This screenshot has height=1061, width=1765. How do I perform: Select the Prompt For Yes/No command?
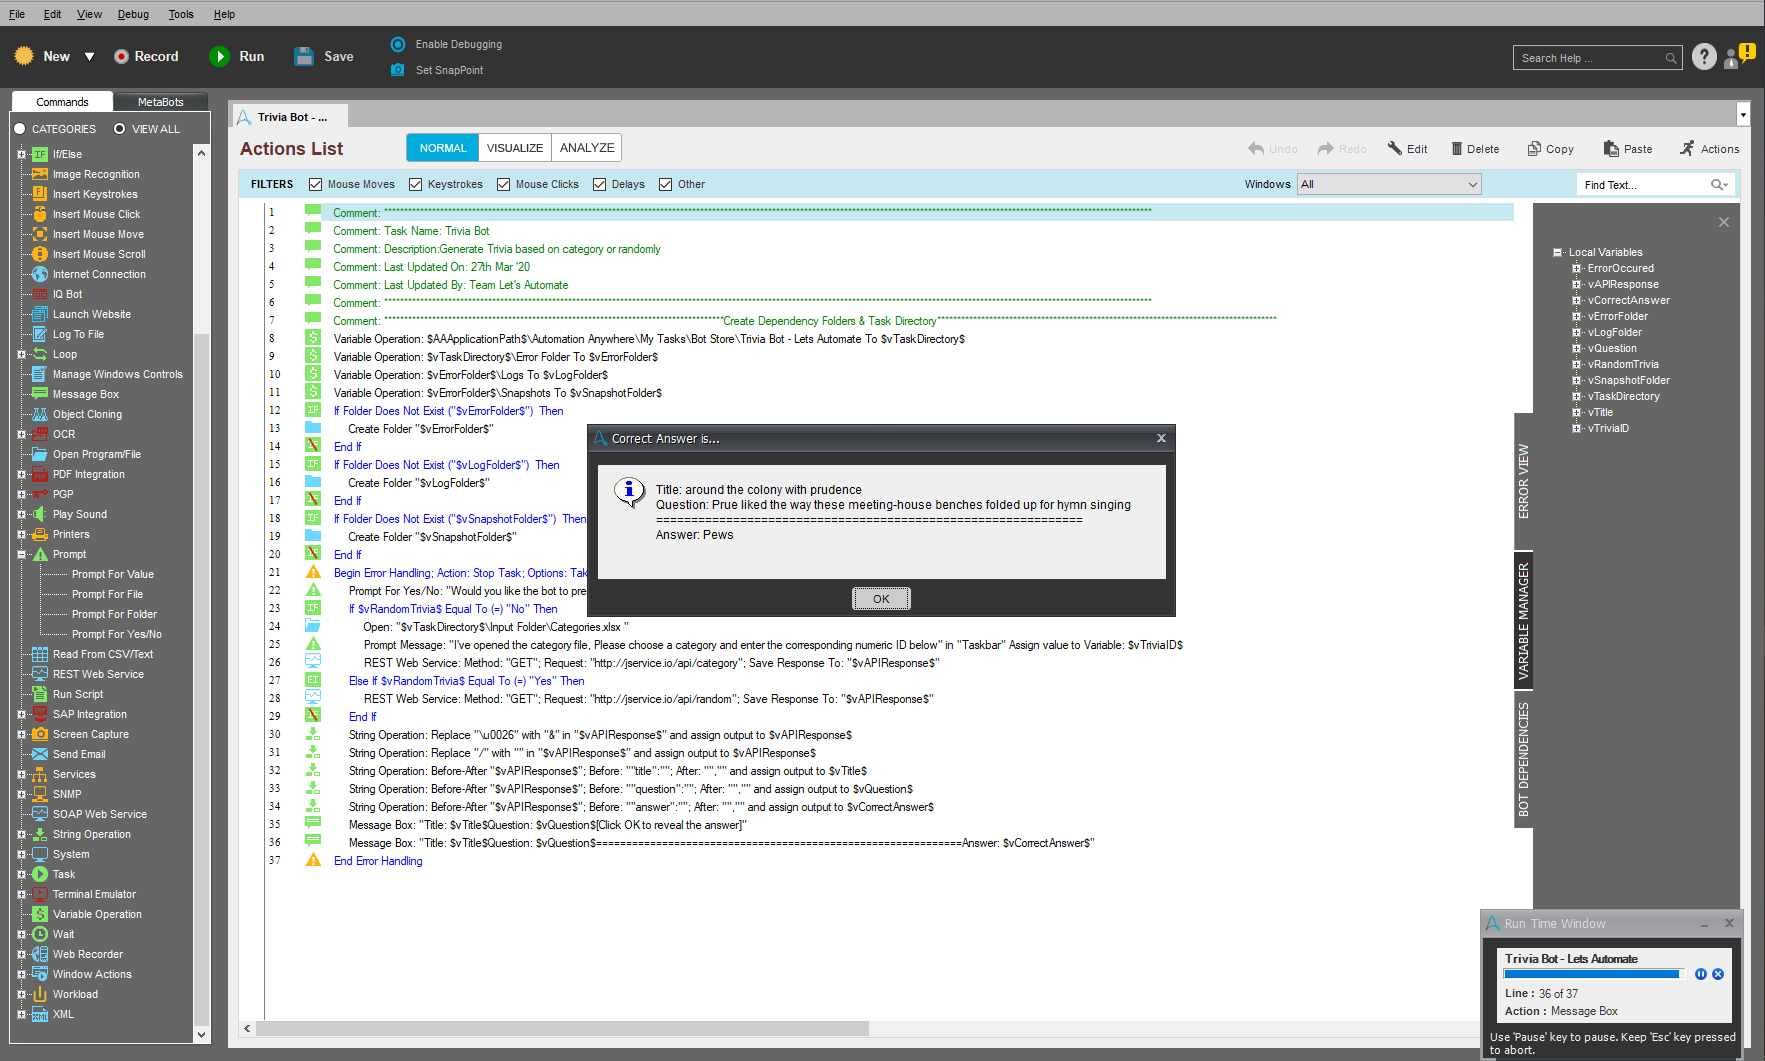pyautogui.click(x=116, y=634)
